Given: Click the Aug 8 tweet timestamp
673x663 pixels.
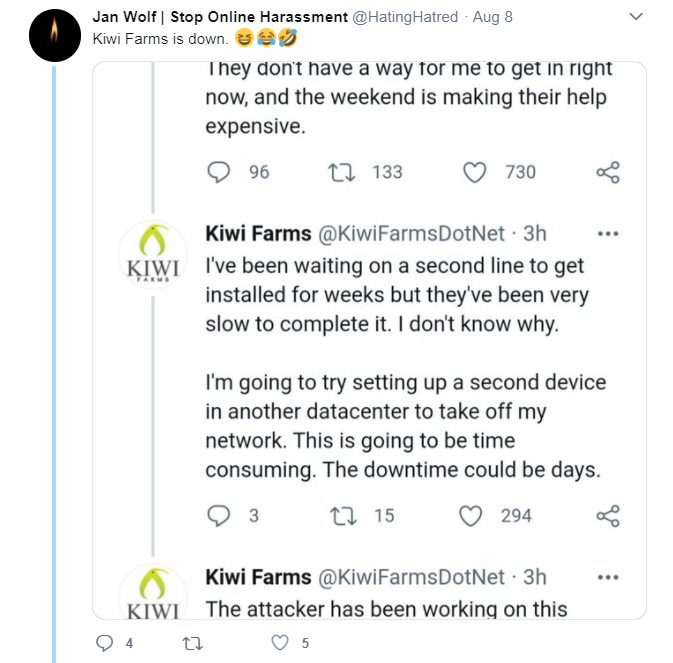Looking at the screenshot, I should (x=496, y=17).
